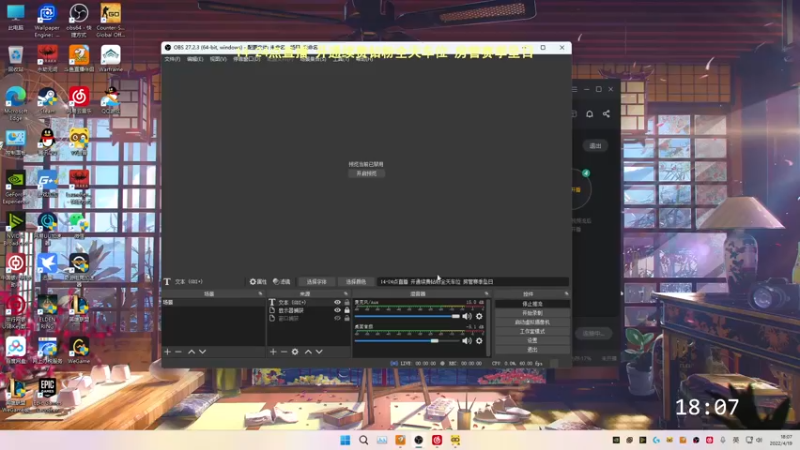Open WeGame desktop icon

click(79, 351)
